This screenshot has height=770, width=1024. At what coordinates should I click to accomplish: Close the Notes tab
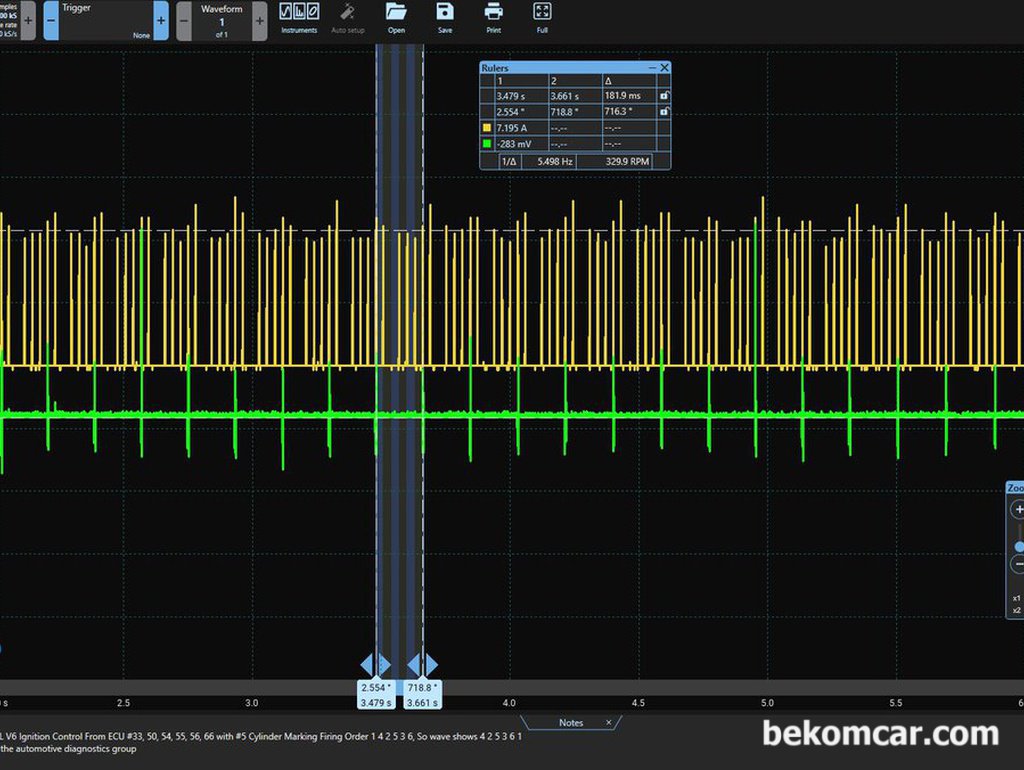click(609, 722)
